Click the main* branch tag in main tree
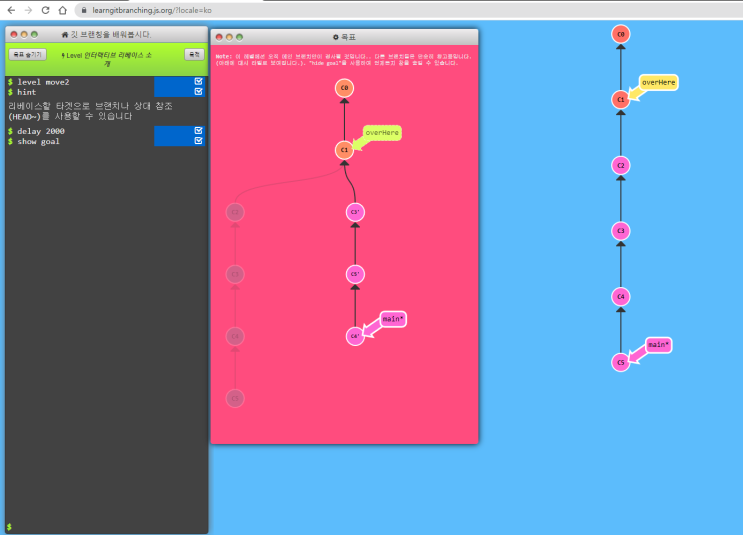The height and width of the screenshot is (535, 743). [x=658, y=345]
